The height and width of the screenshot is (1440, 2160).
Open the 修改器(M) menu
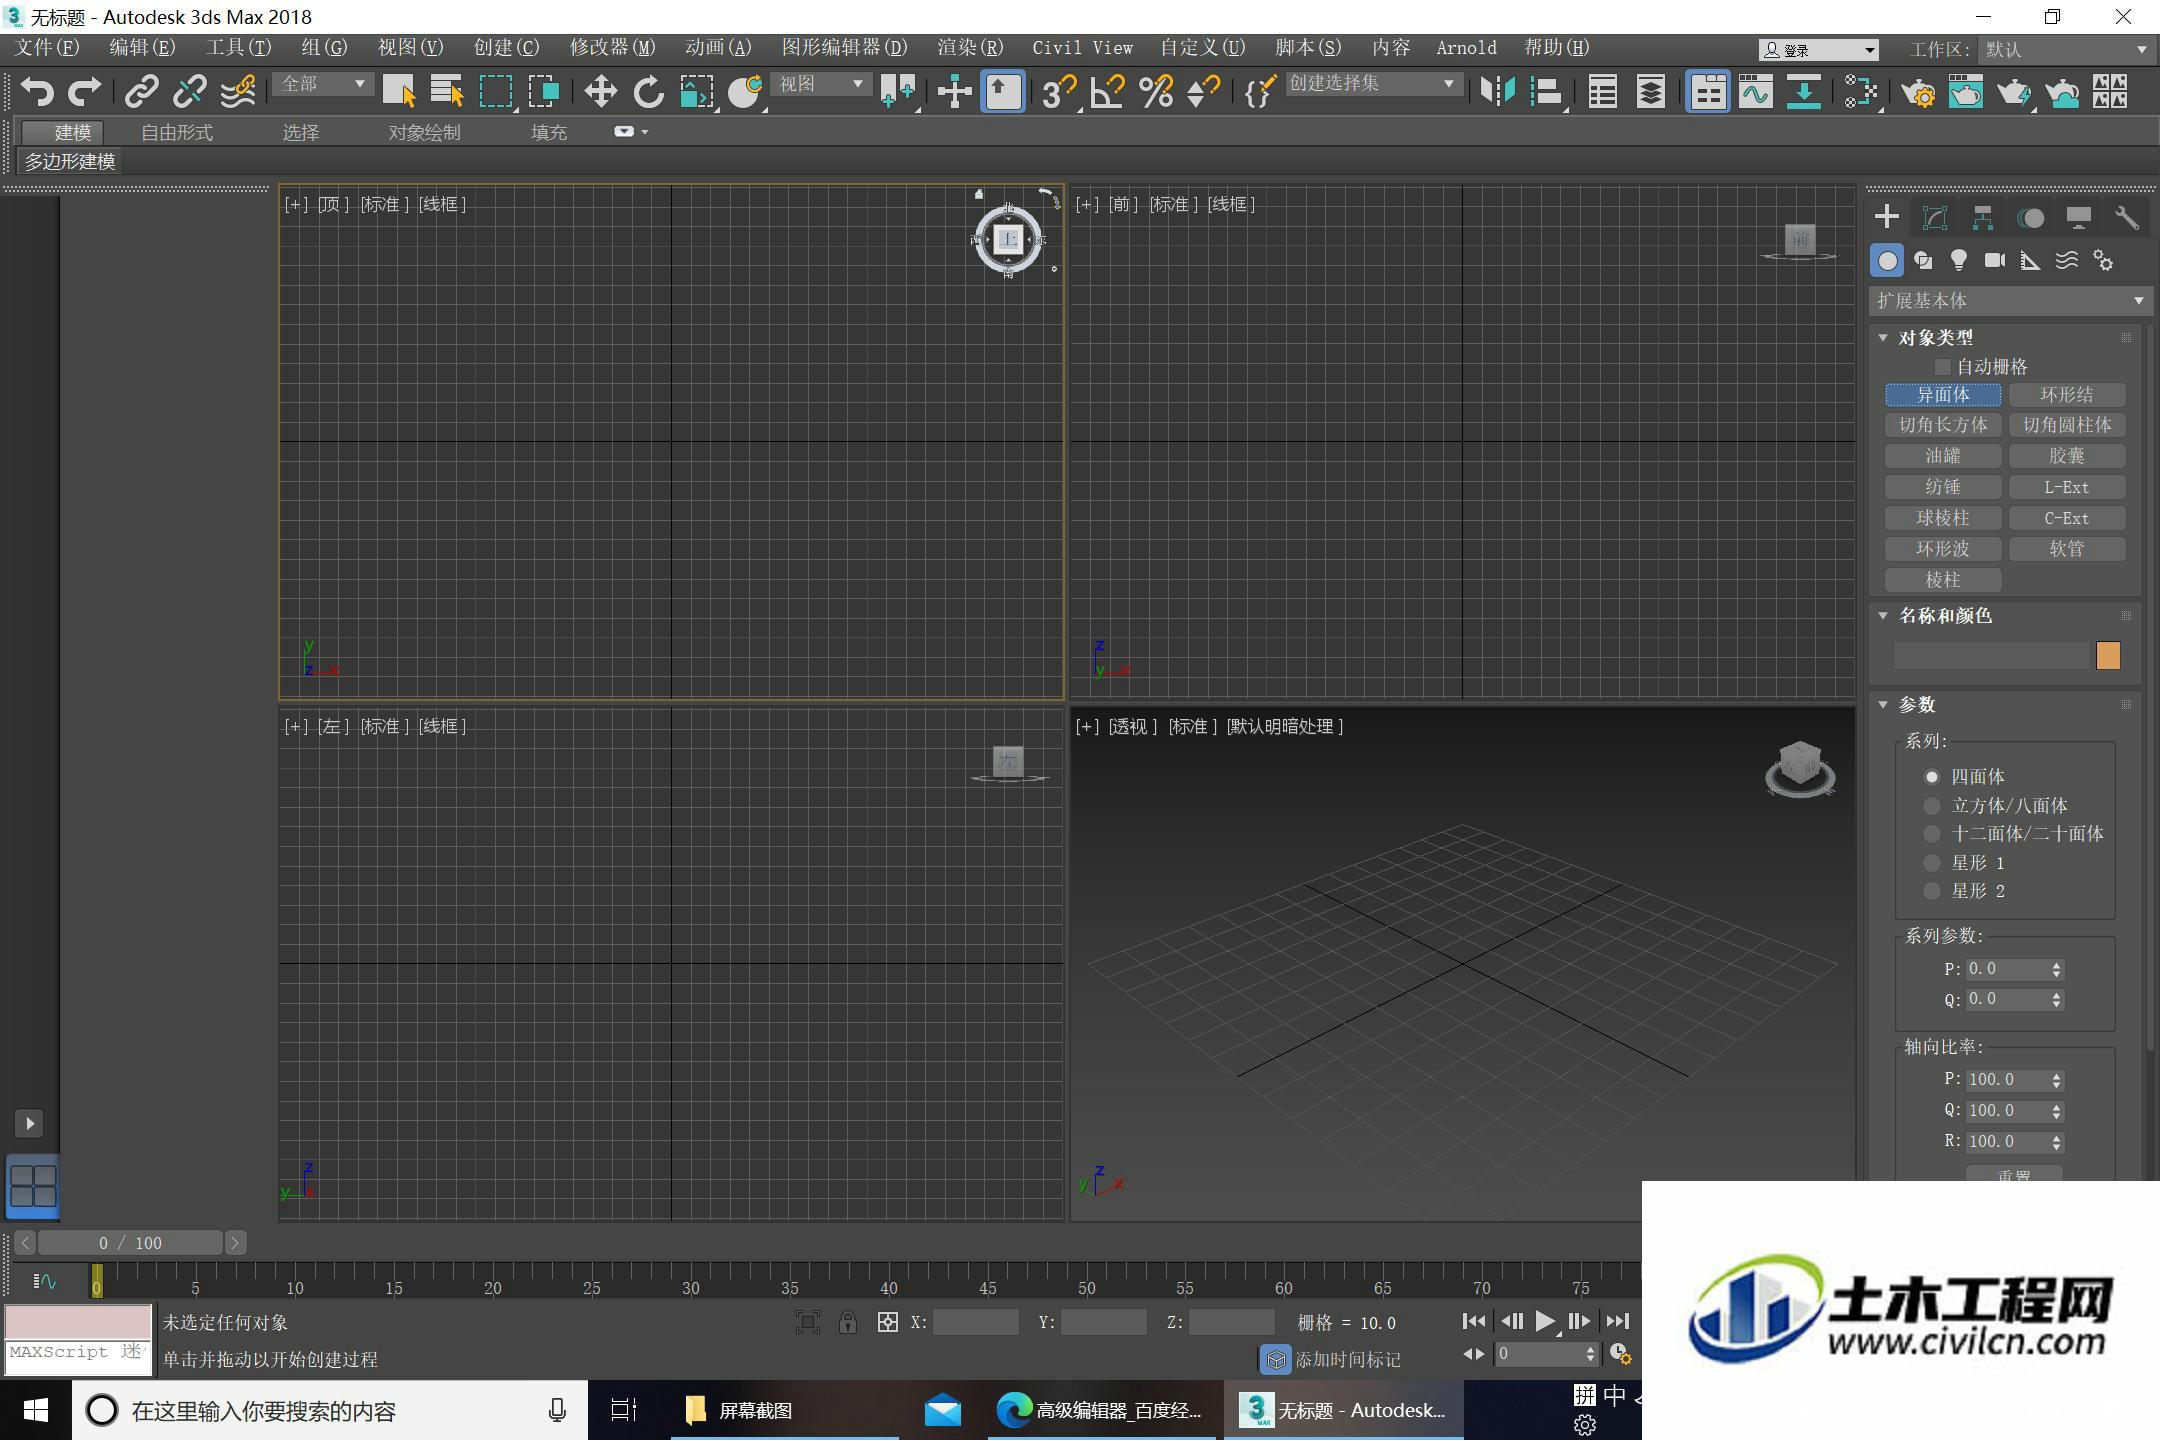pyautogui.click(x=612, y=47)
